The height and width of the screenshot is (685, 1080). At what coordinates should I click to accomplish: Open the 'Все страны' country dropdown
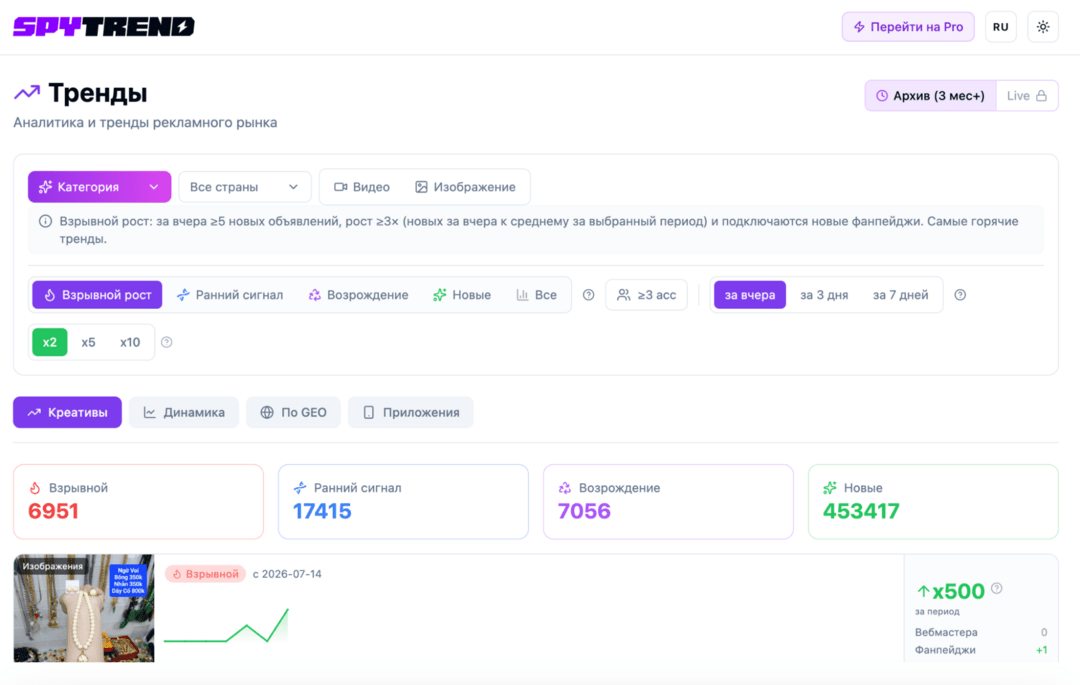pos(245,187)
